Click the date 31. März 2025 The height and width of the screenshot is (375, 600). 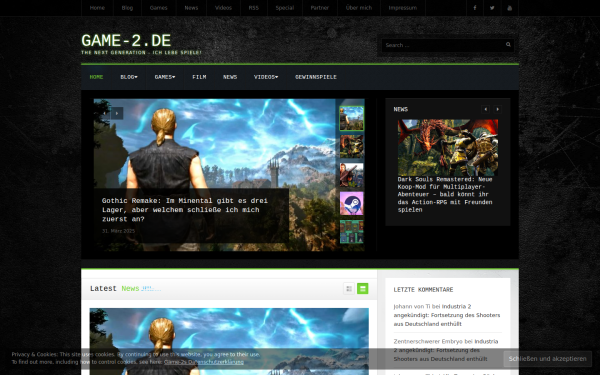[x=118, y=231]
